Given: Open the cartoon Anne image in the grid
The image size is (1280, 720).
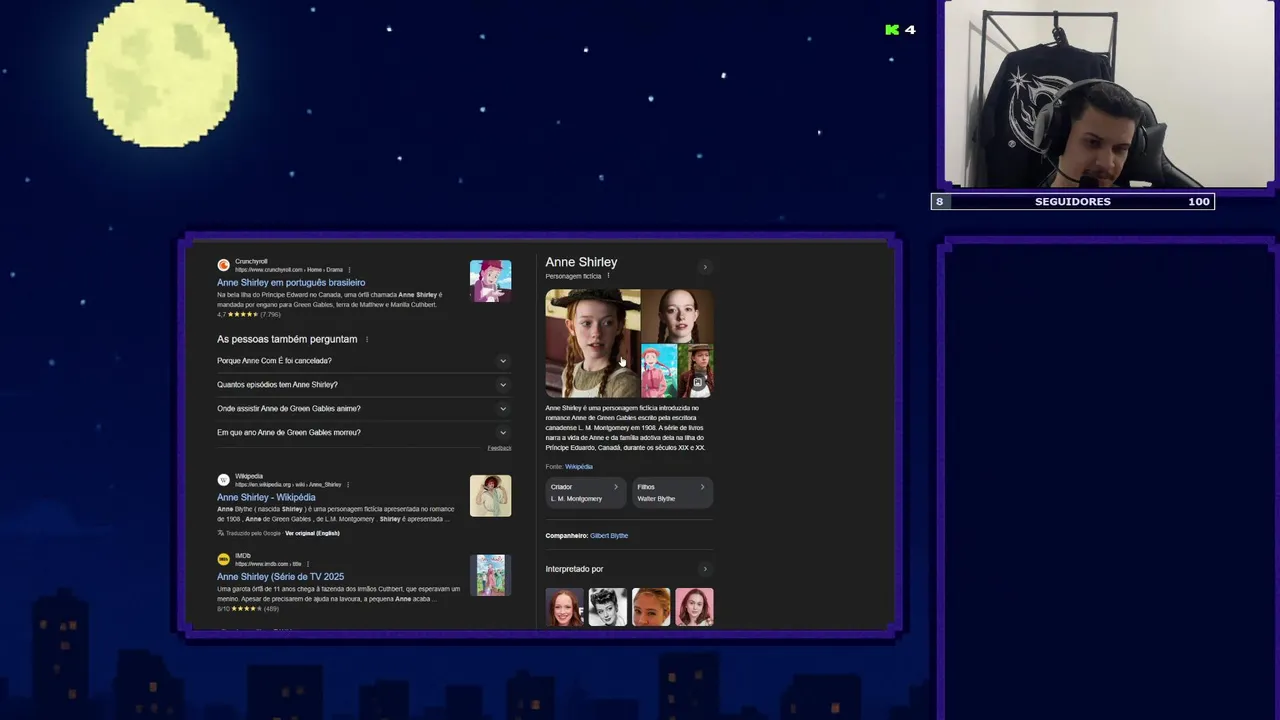Looking at the screenshot, I should click(659, 371).
